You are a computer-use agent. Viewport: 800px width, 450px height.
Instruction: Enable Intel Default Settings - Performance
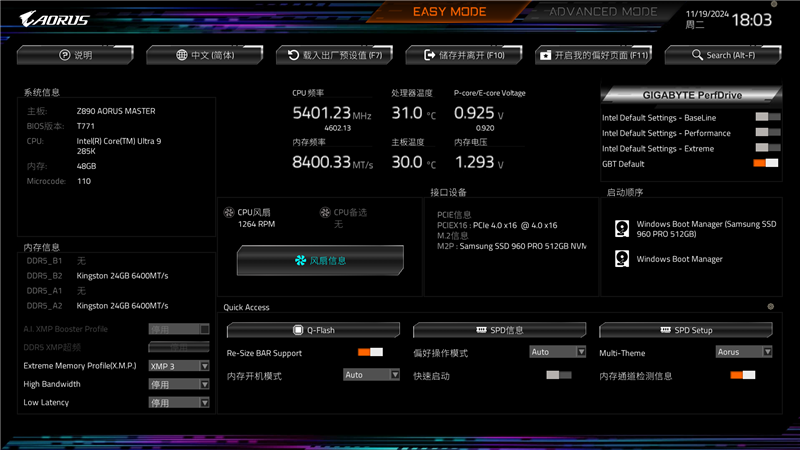(768, 132)
